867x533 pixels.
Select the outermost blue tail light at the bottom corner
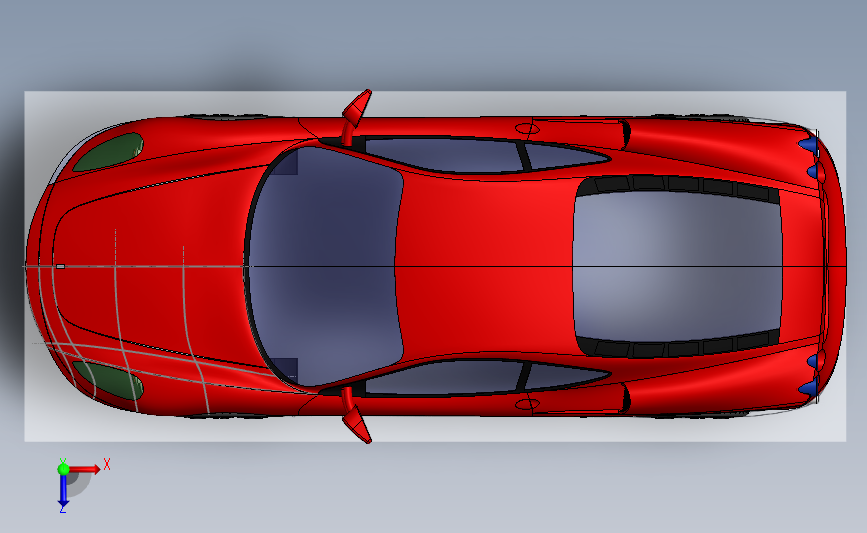(809, 388)
